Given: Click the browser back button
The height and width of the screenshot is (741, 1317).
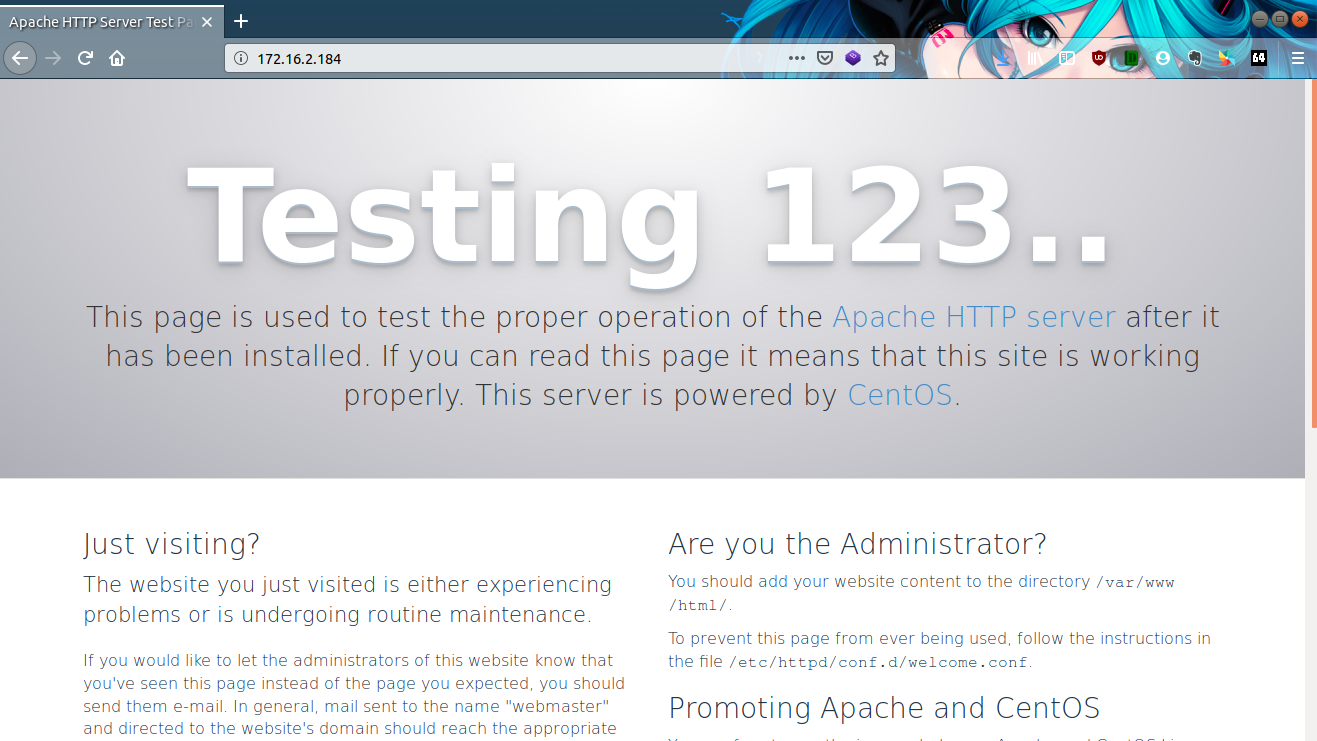Looking at the screenshot, I should [19, 58].
